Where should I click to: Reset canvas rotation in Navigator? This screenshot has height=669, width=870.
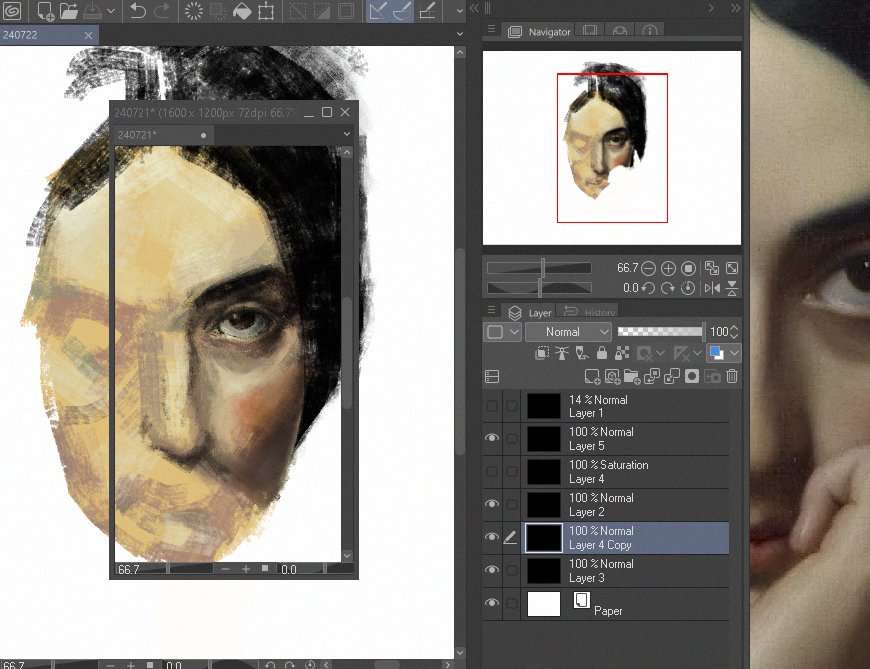[x=688, y=288]
